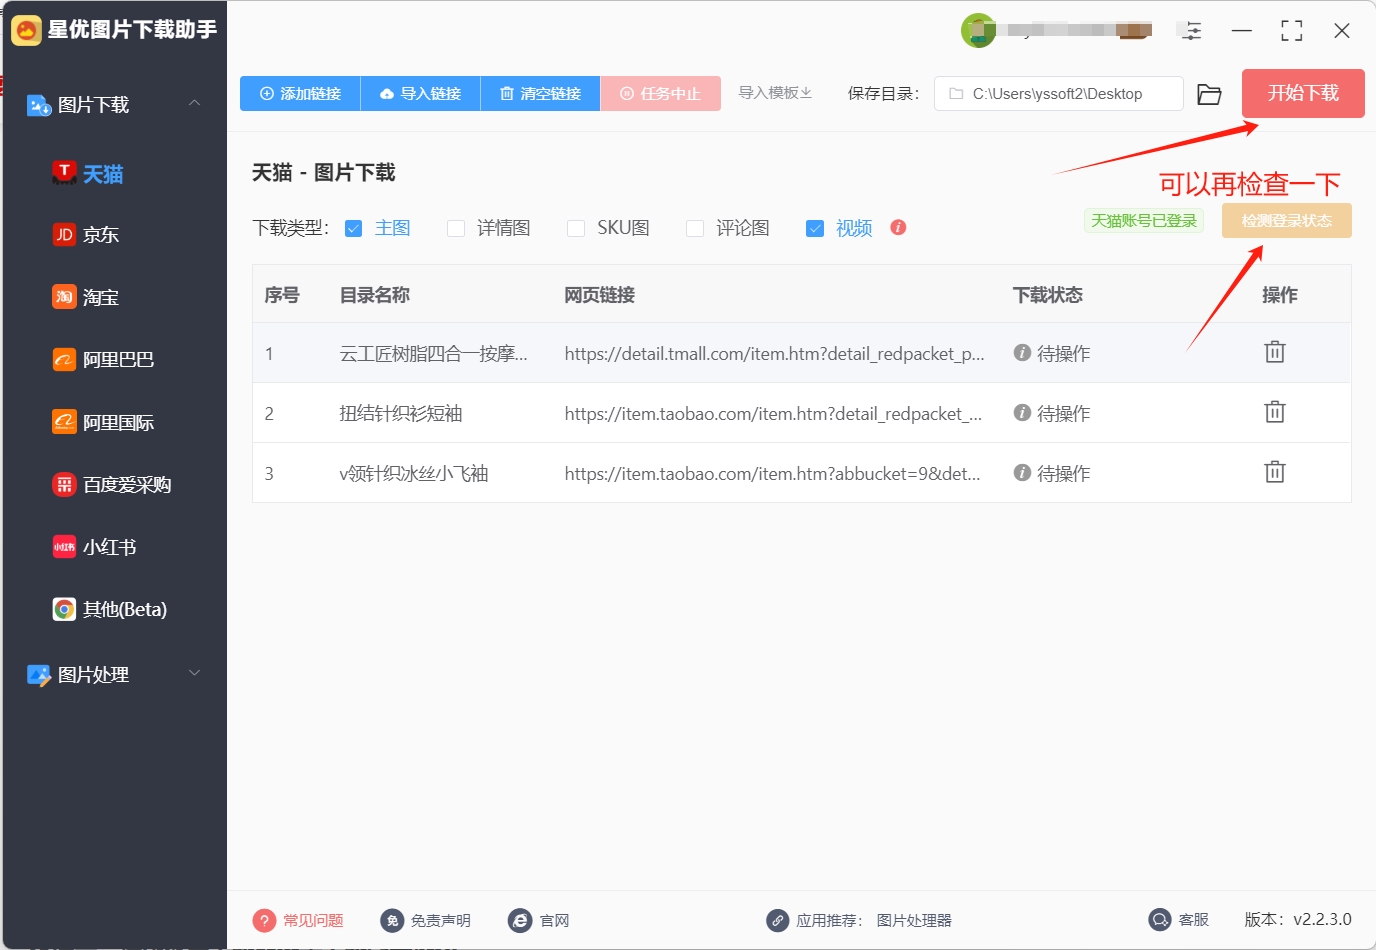Click the 目录名称 column header
The image size is (1376, 950).
(x=374, y=295)
